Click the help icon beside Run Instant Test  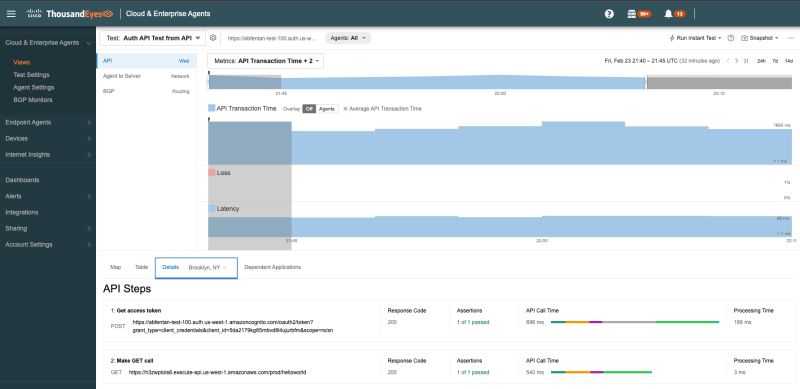point(731,38)
